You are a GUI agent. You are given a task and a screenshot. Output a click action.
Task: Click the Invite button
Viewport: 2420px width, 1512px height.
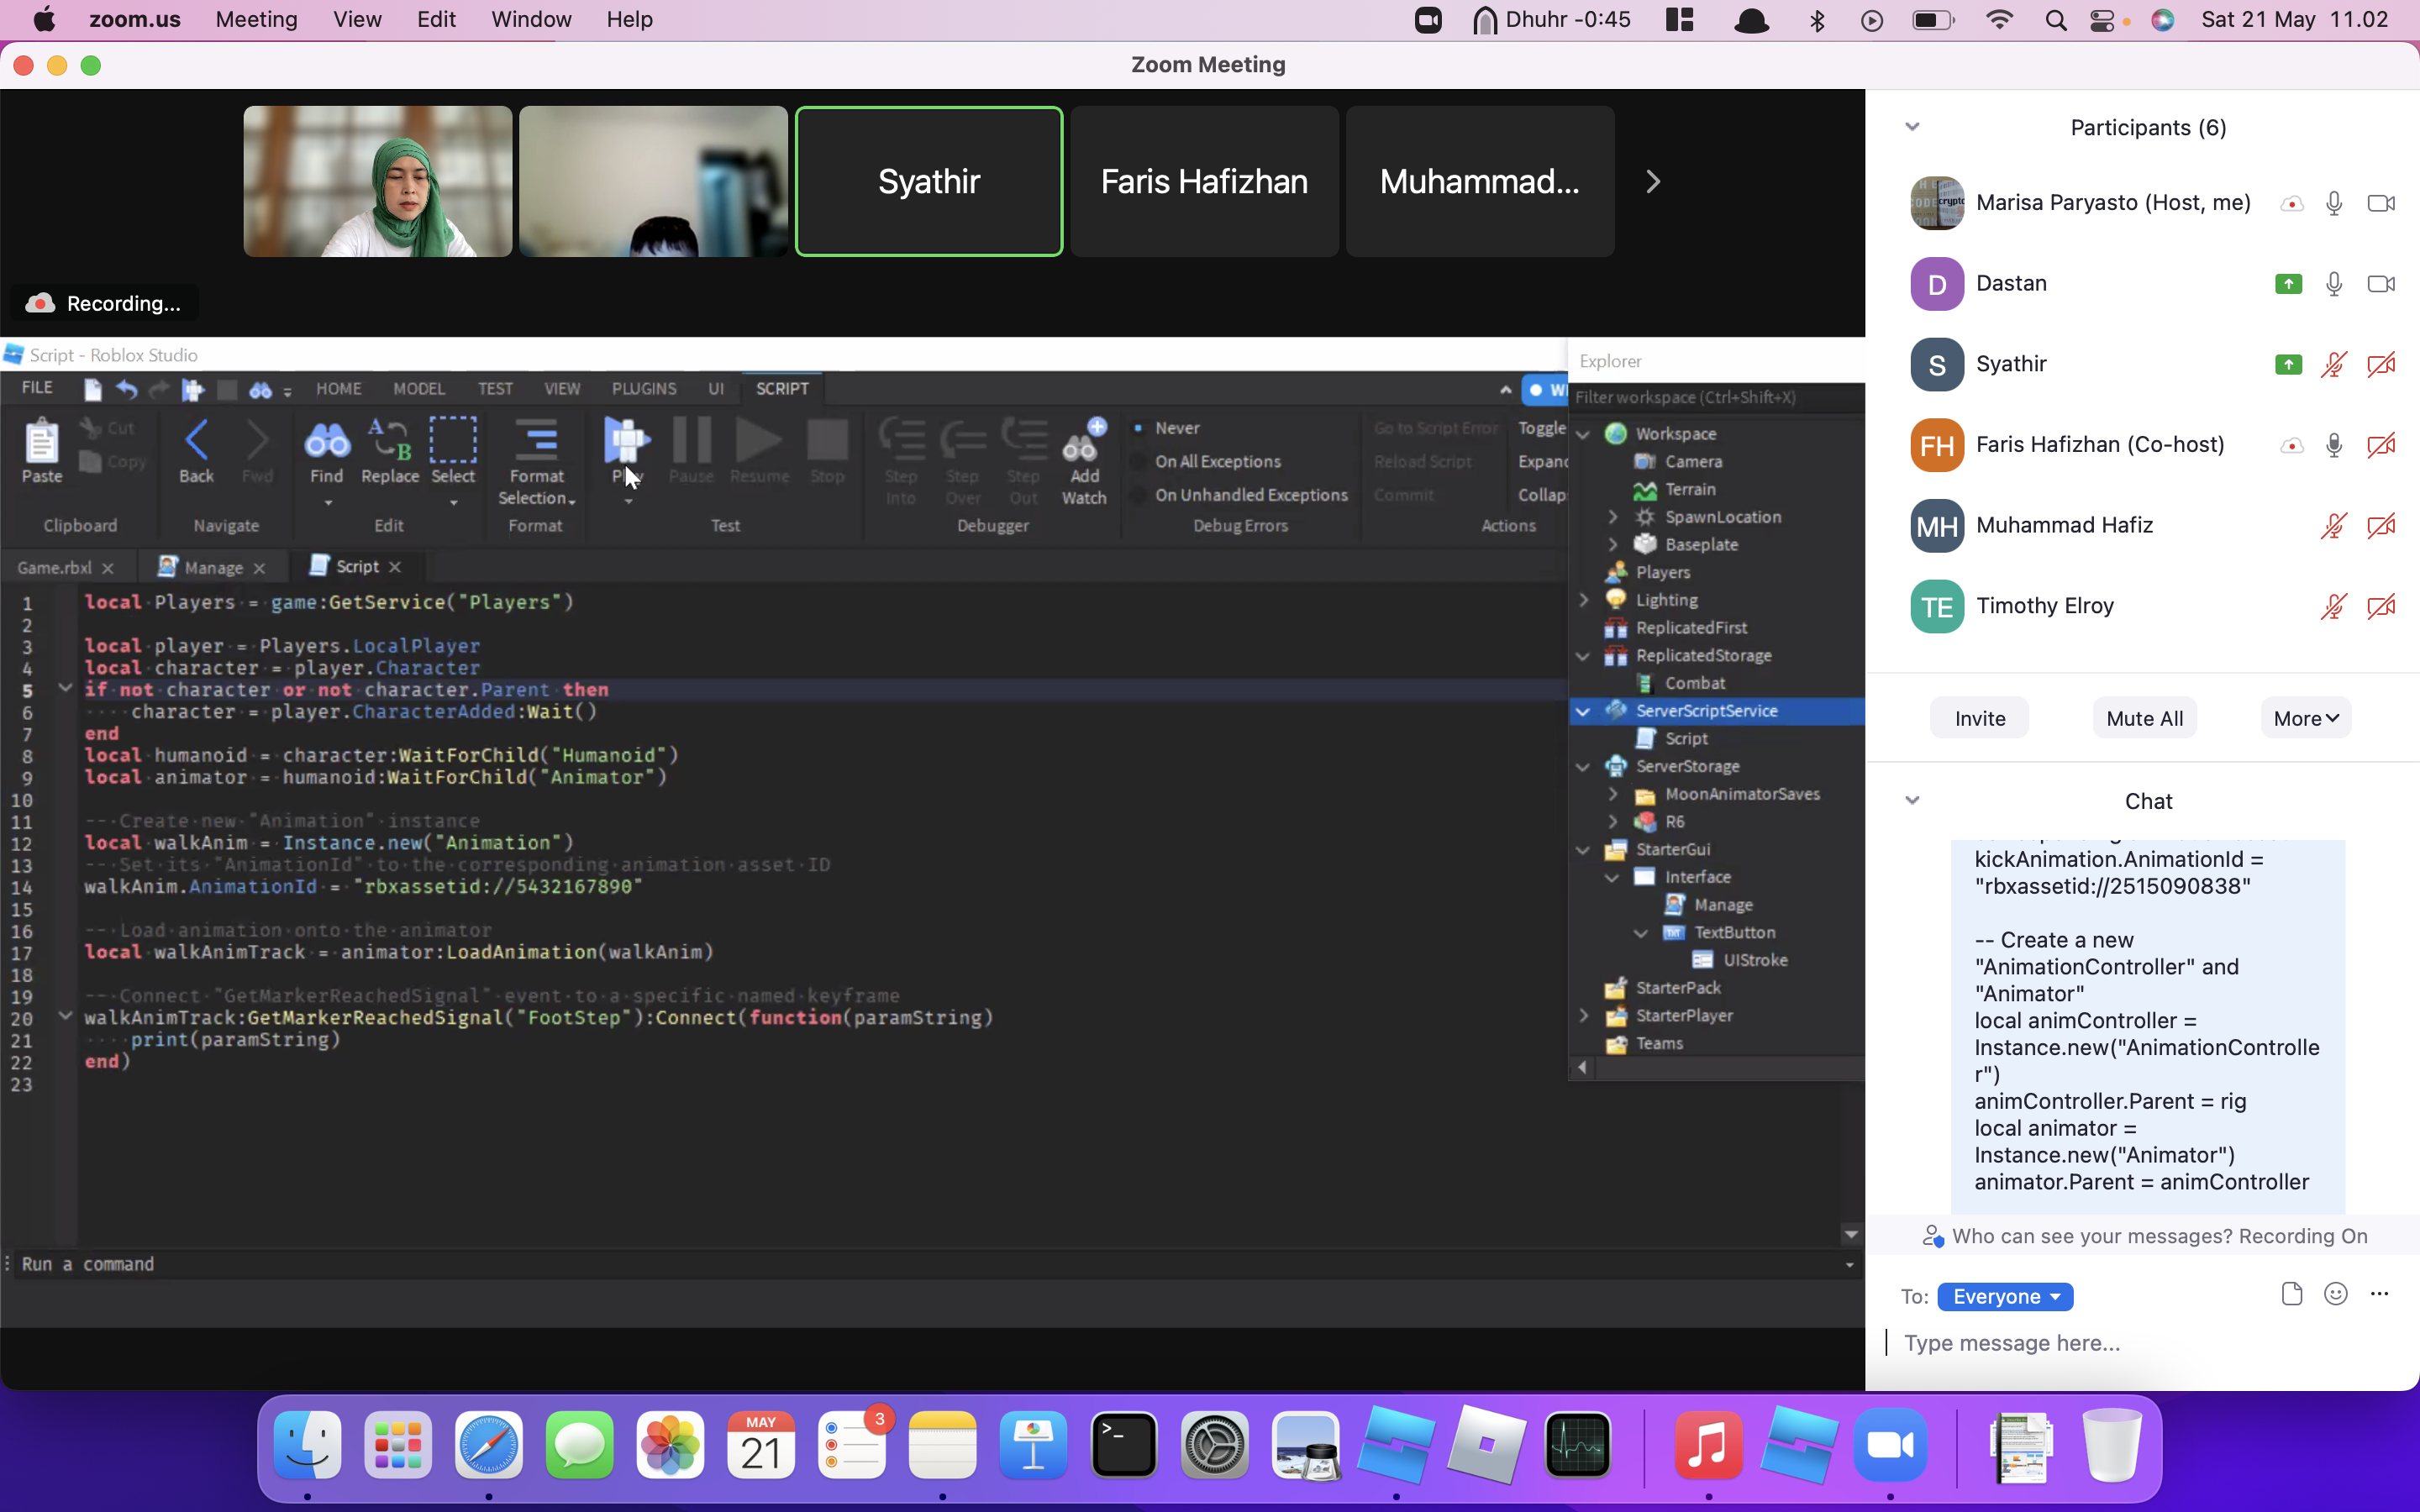tap(1979, 718)
